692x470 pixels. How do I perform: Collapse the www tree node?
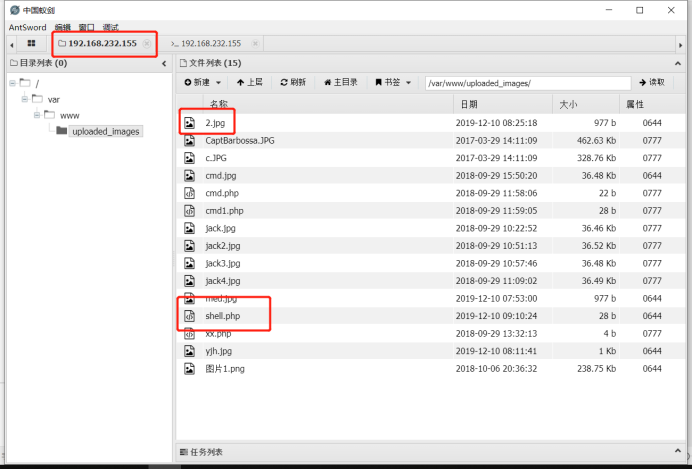[37, 115]
